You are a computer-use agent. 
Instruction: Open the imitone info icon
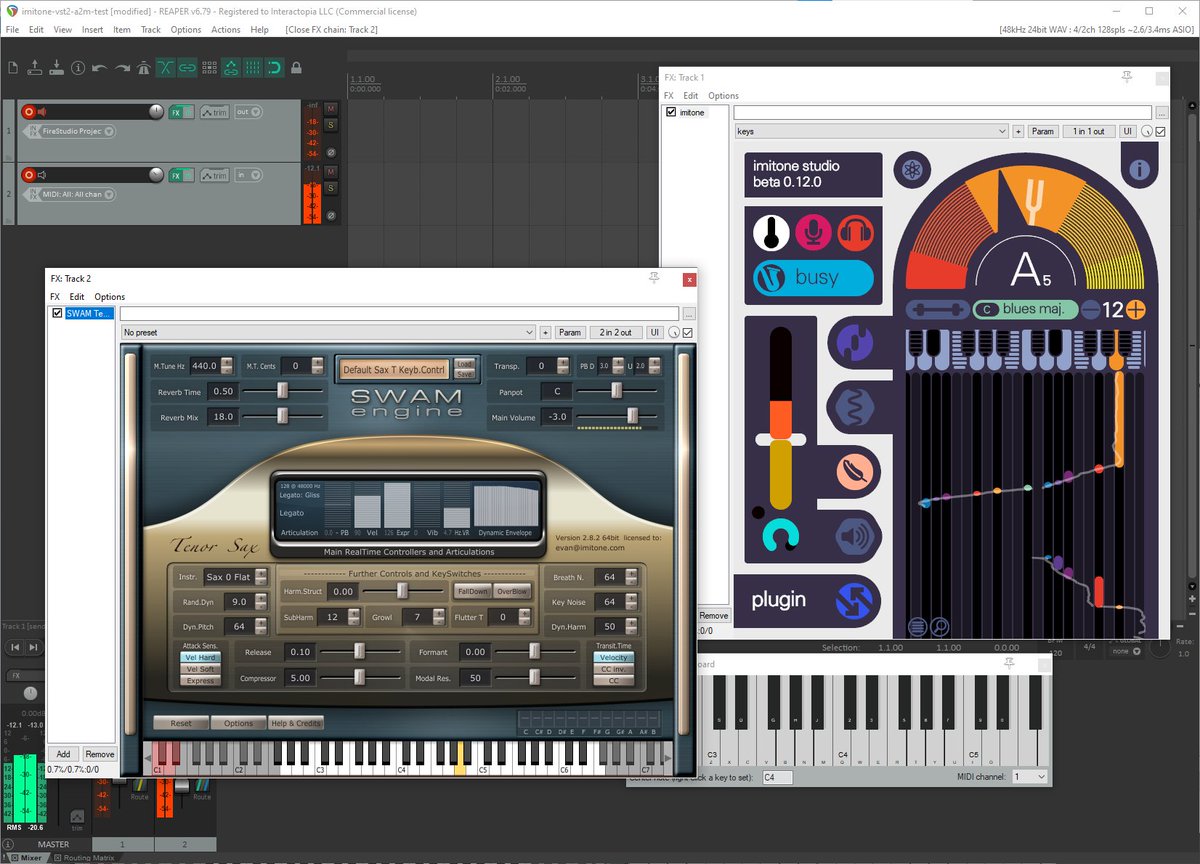pyautogui.click(x=1139, y=170)
